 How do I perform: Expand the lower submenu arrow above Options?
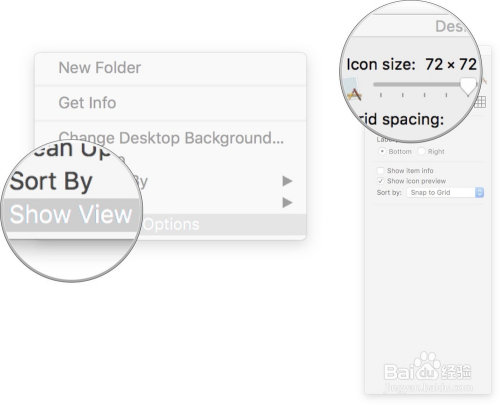(287, 202)
